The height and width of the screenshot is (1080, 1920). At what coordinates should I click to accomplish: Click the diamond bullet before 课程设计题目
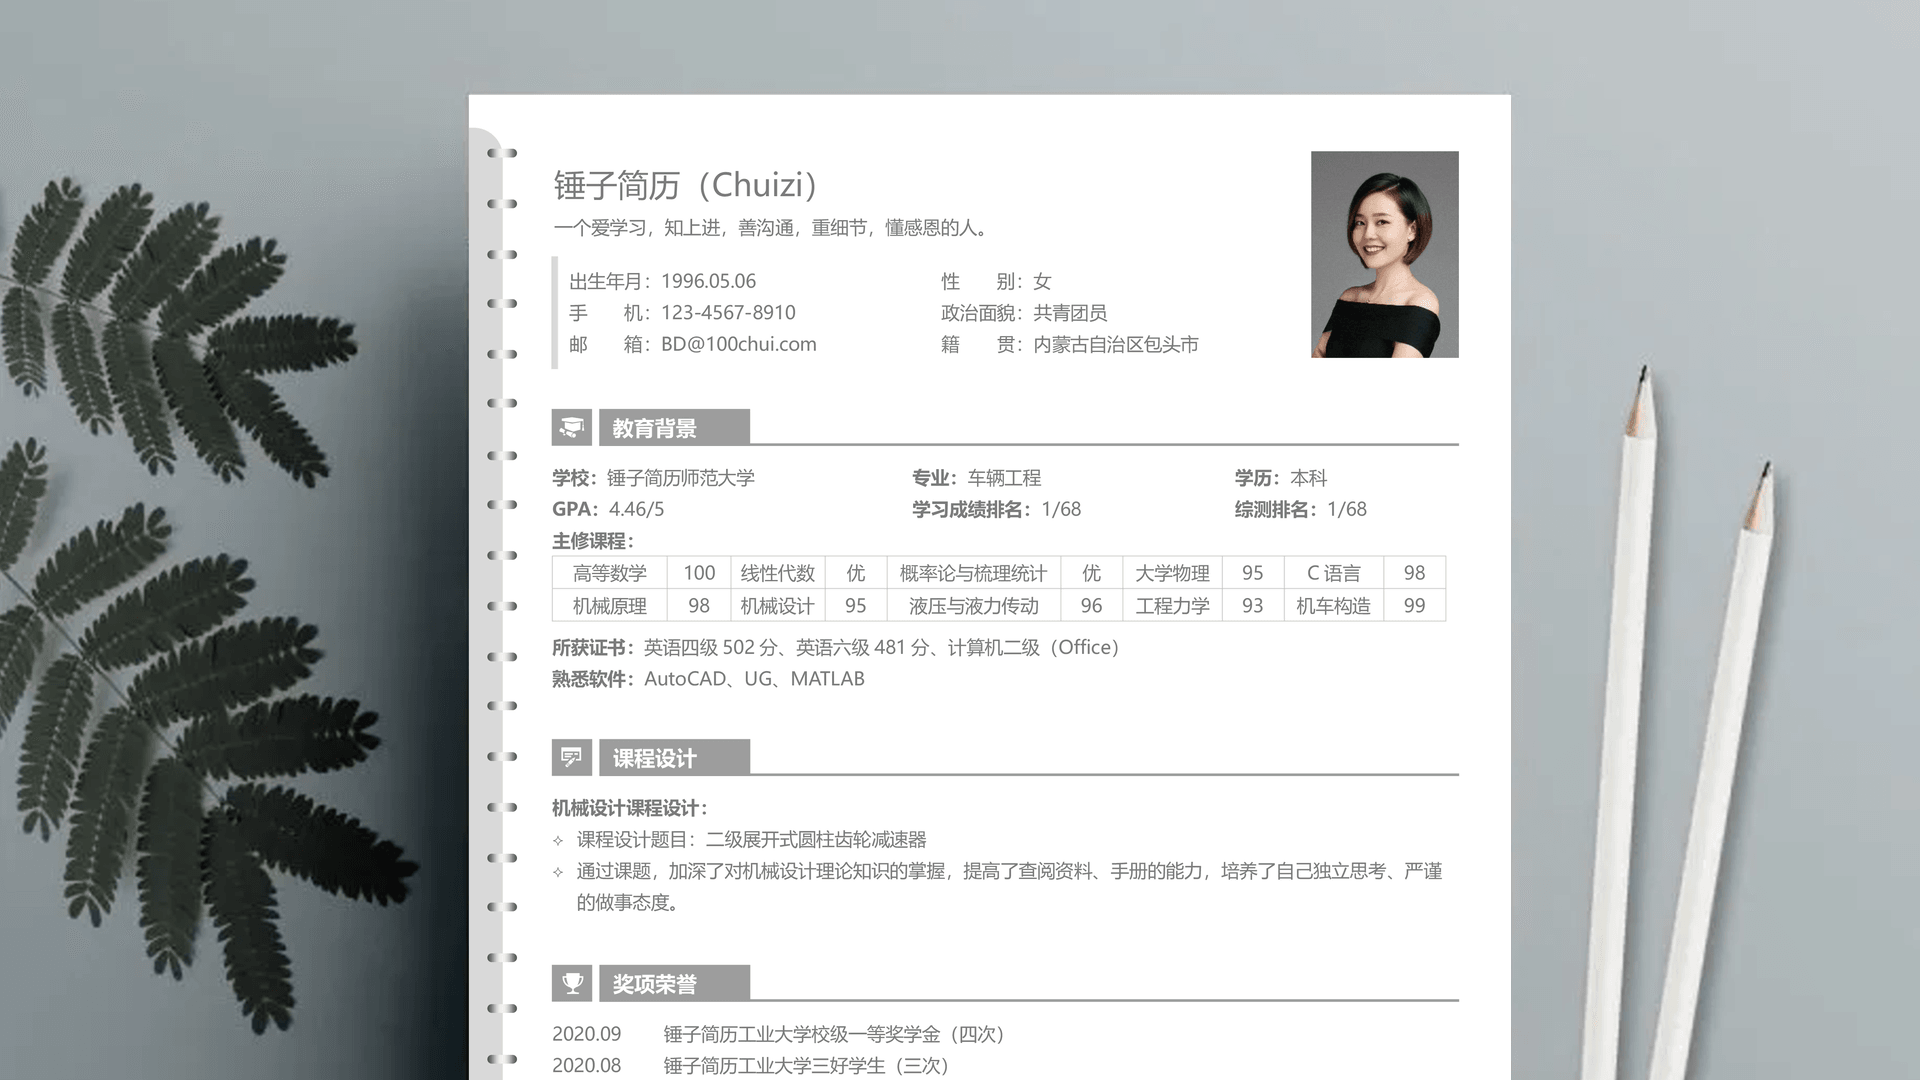point(558,840)
